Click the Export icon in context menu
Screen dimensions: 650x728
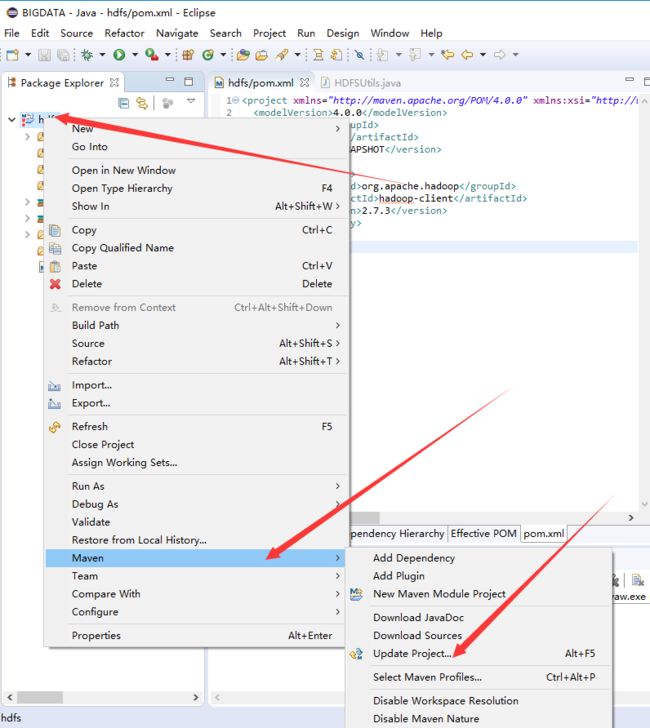(x=54, y=403)
